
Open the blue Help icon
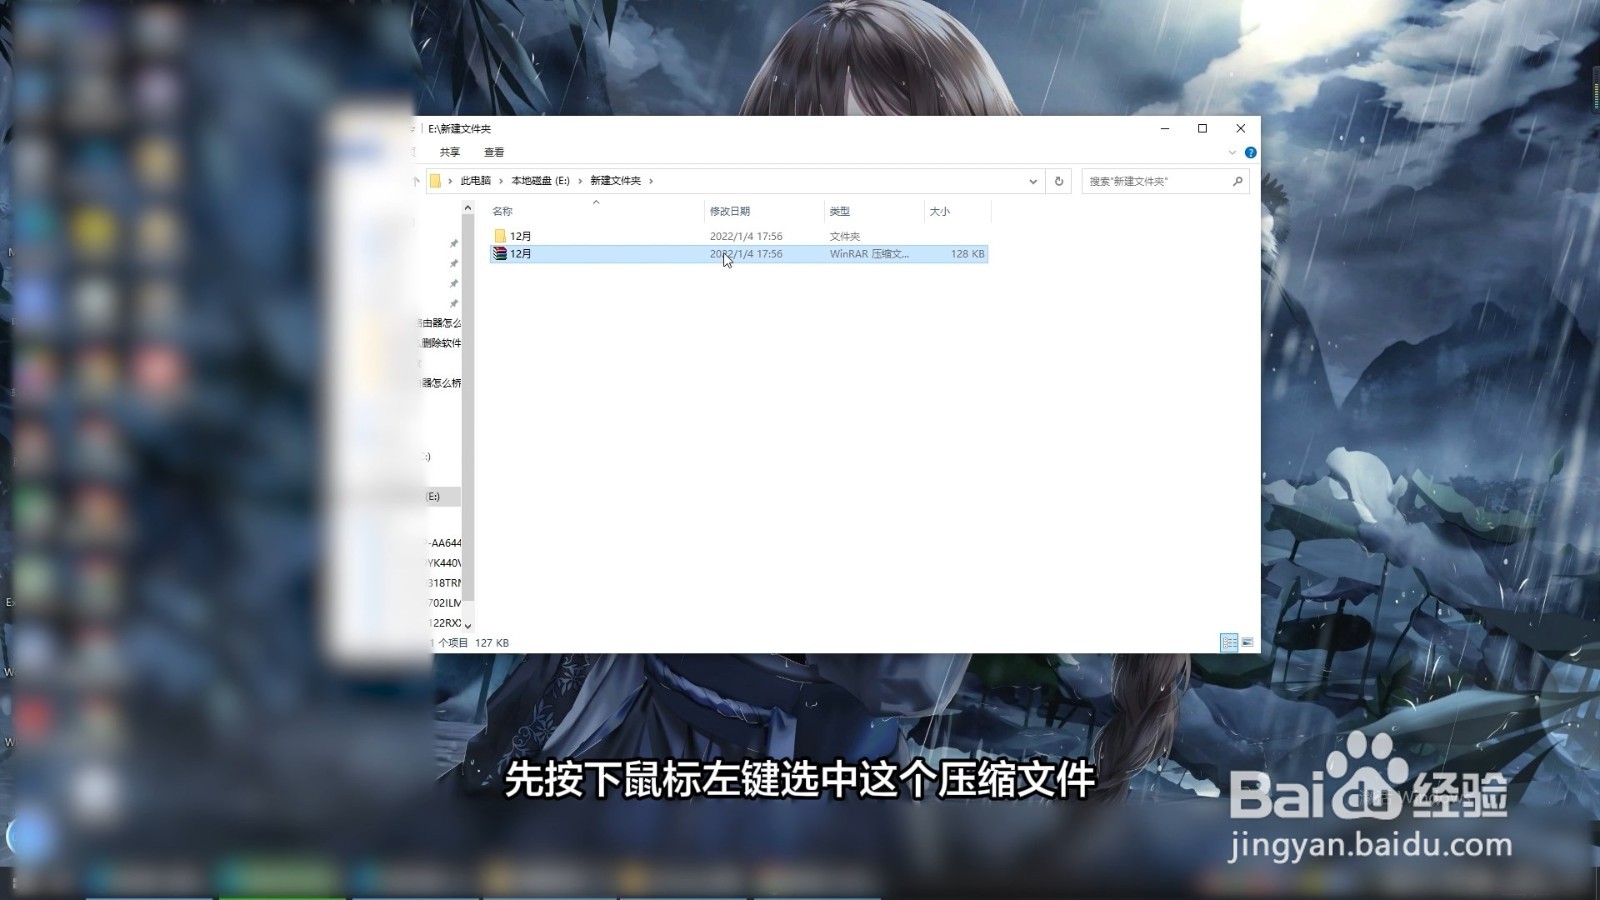click(x=1250, y=153)
